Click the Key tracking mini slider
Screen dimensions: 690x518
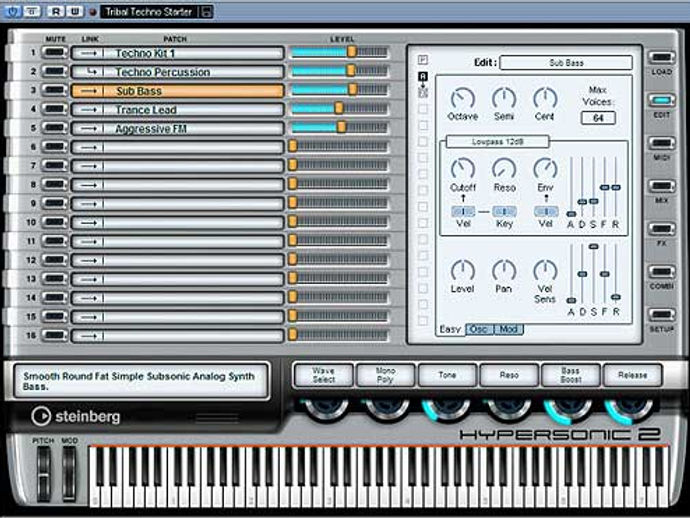pyautogui.click(x=504, y=212)
